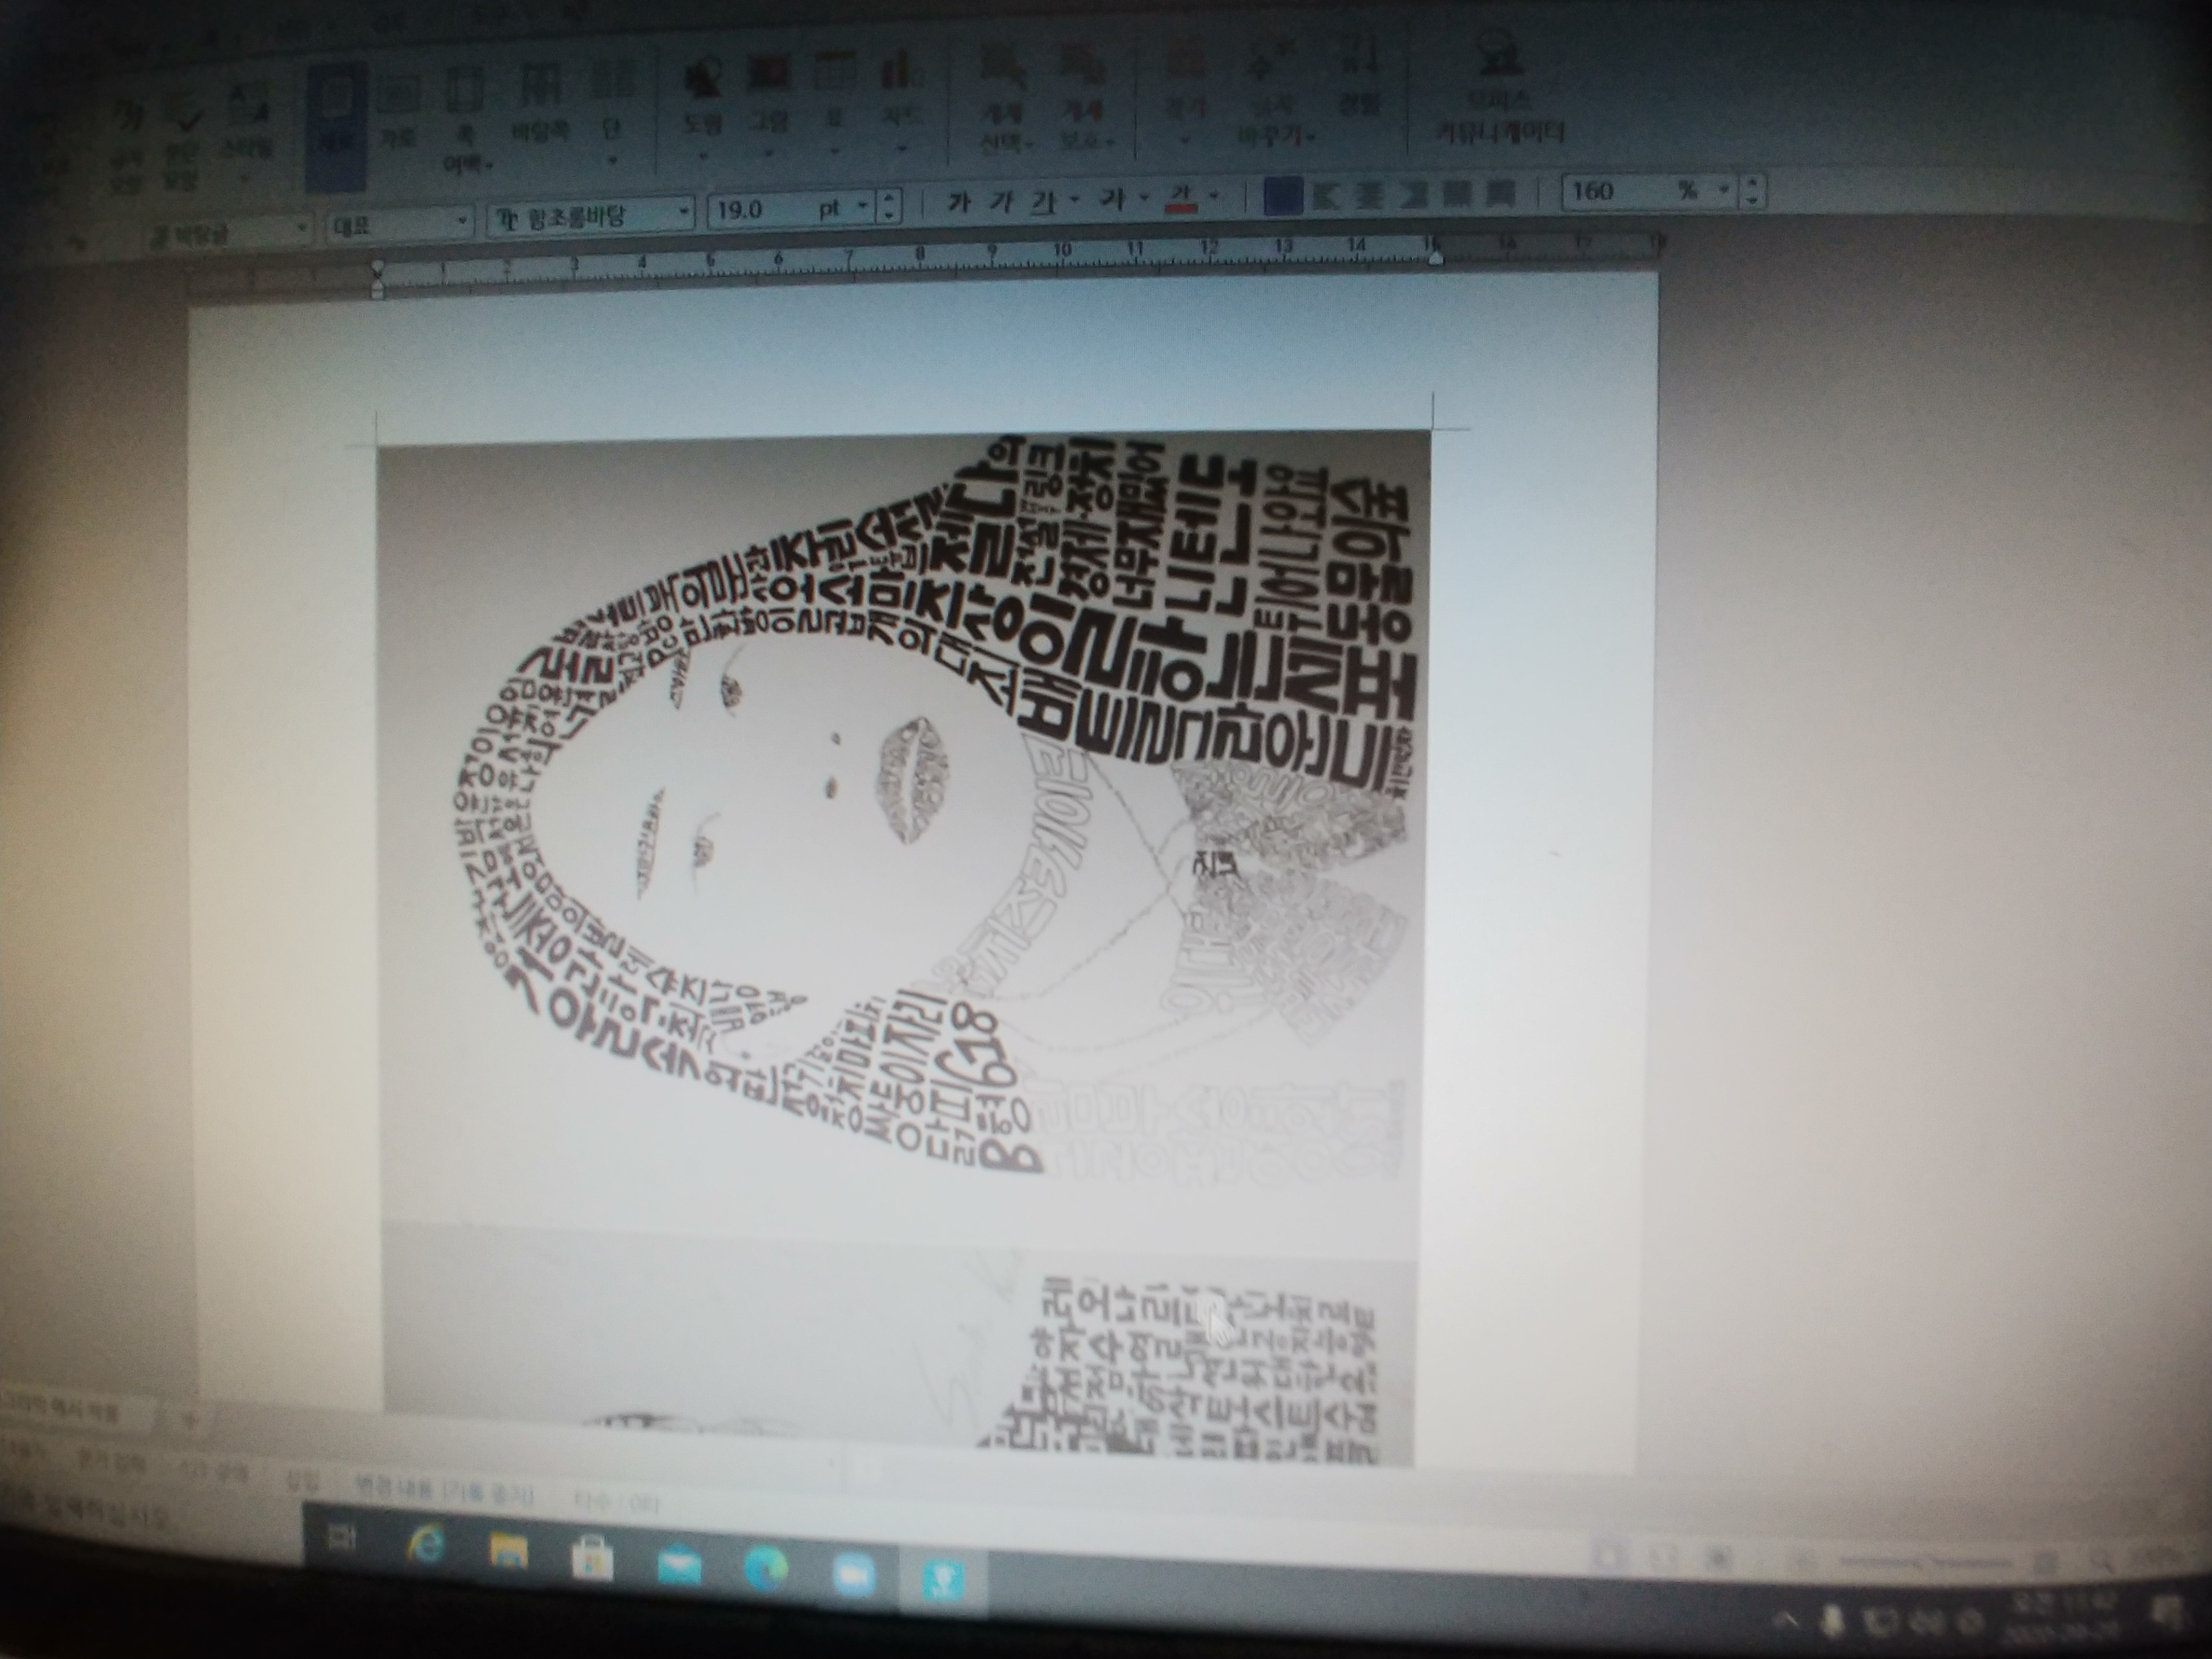This screenshot has width=2212, height=1659.
Task: Click the red font color 가 button
Action: click(x=1182, y=200)
